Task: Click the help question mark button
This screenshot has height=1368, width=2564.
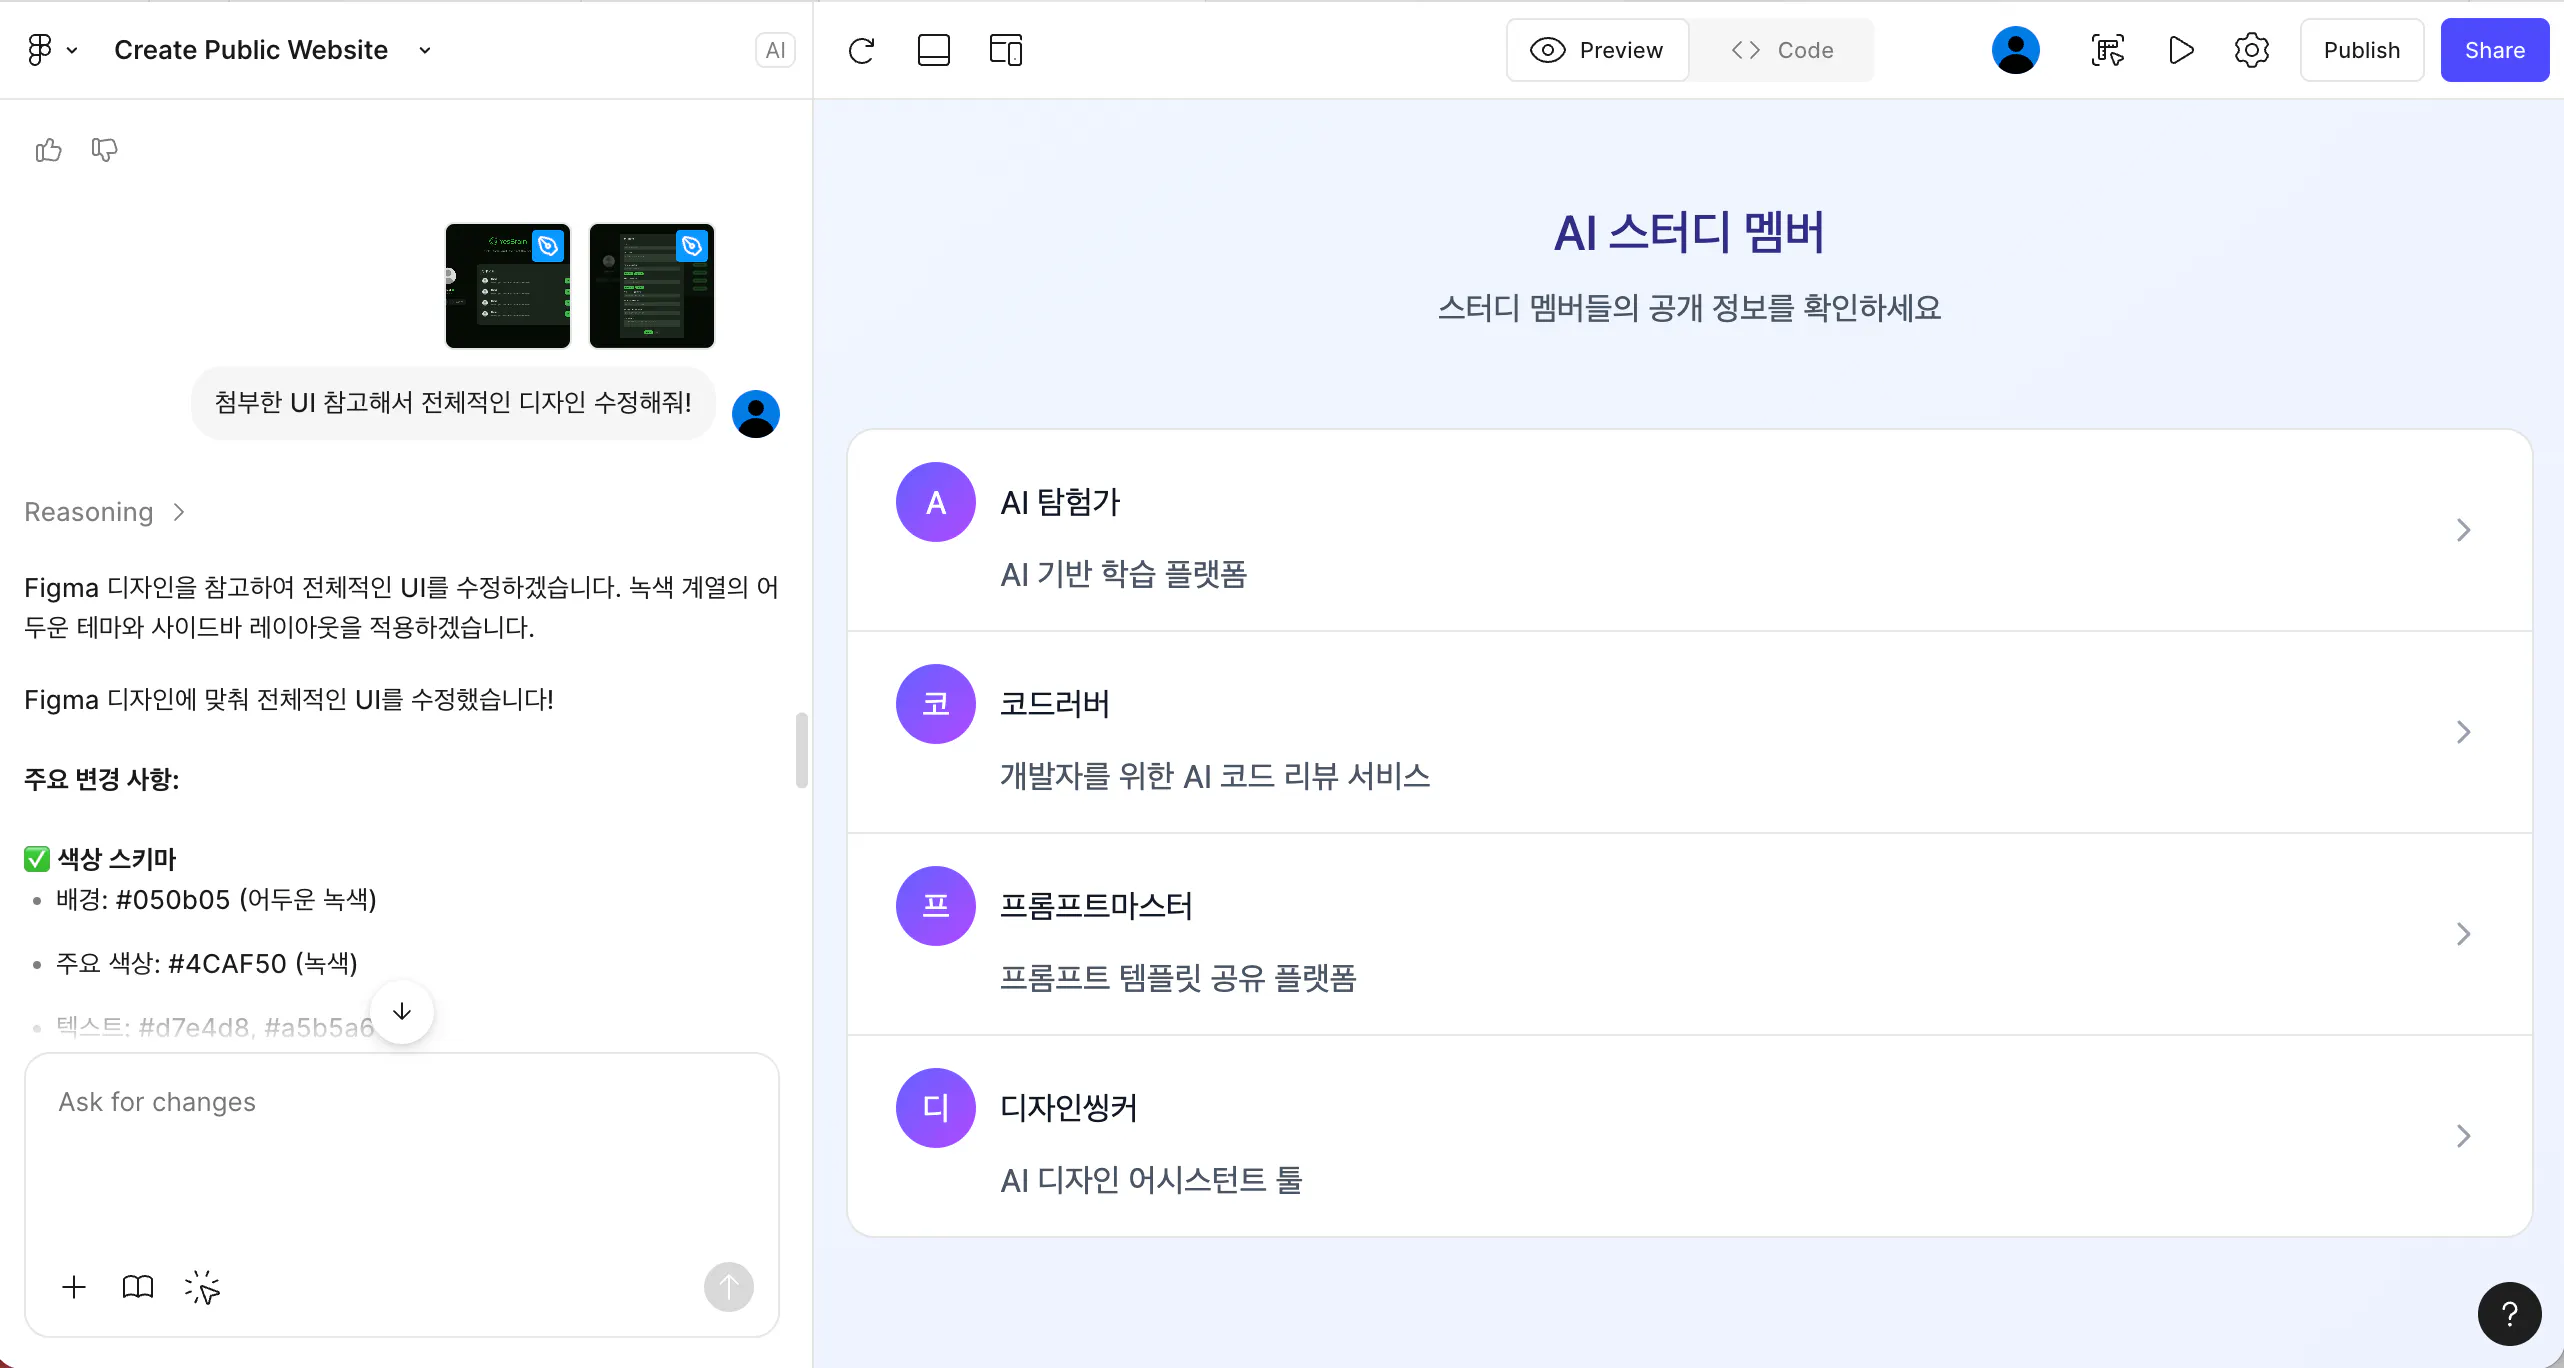Action: tap(2510, 1314)
